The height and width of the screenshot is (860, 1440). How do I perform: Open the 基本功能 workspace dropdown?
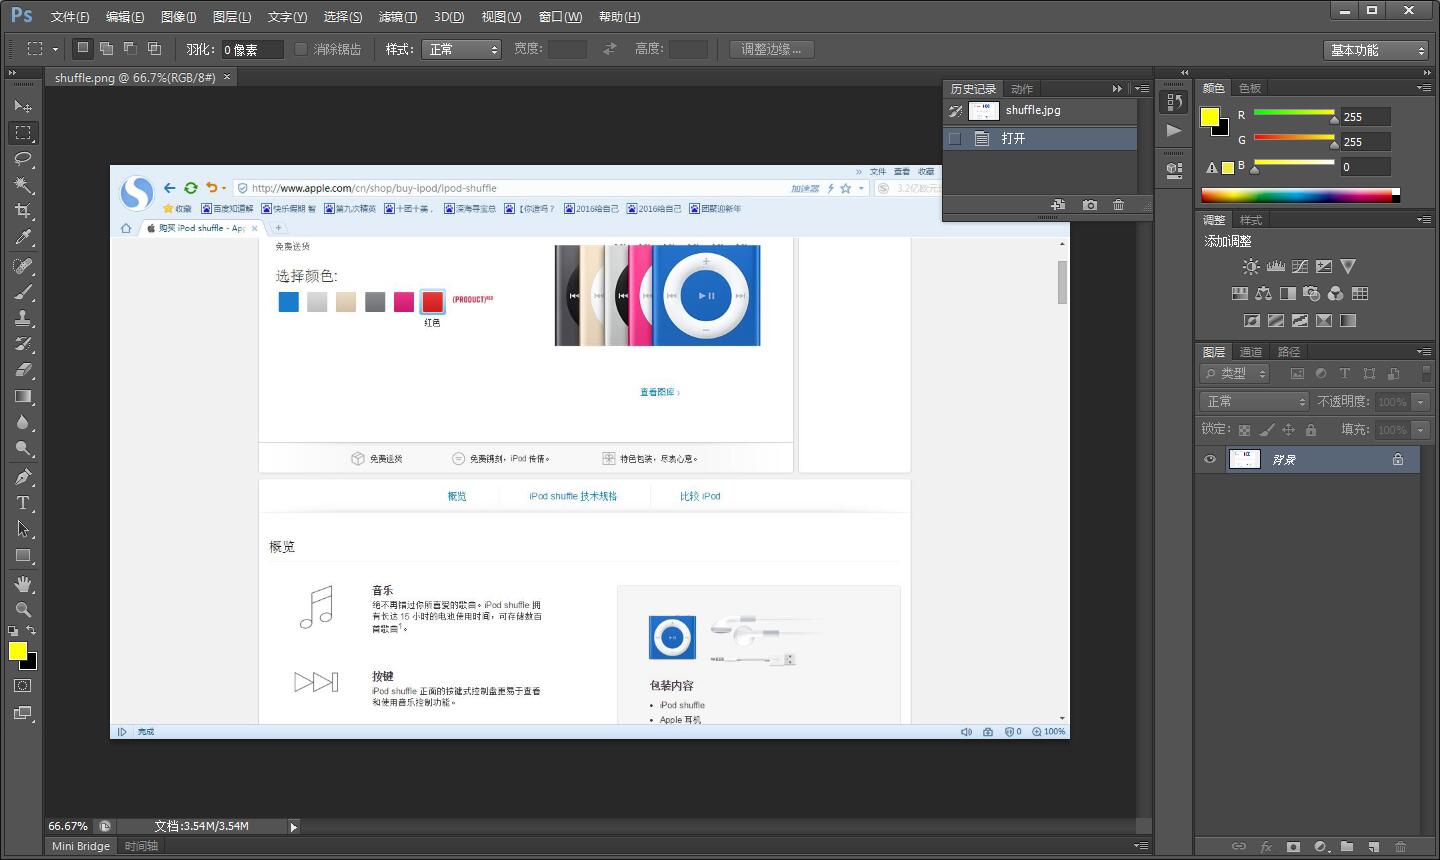coord(1376,50)
